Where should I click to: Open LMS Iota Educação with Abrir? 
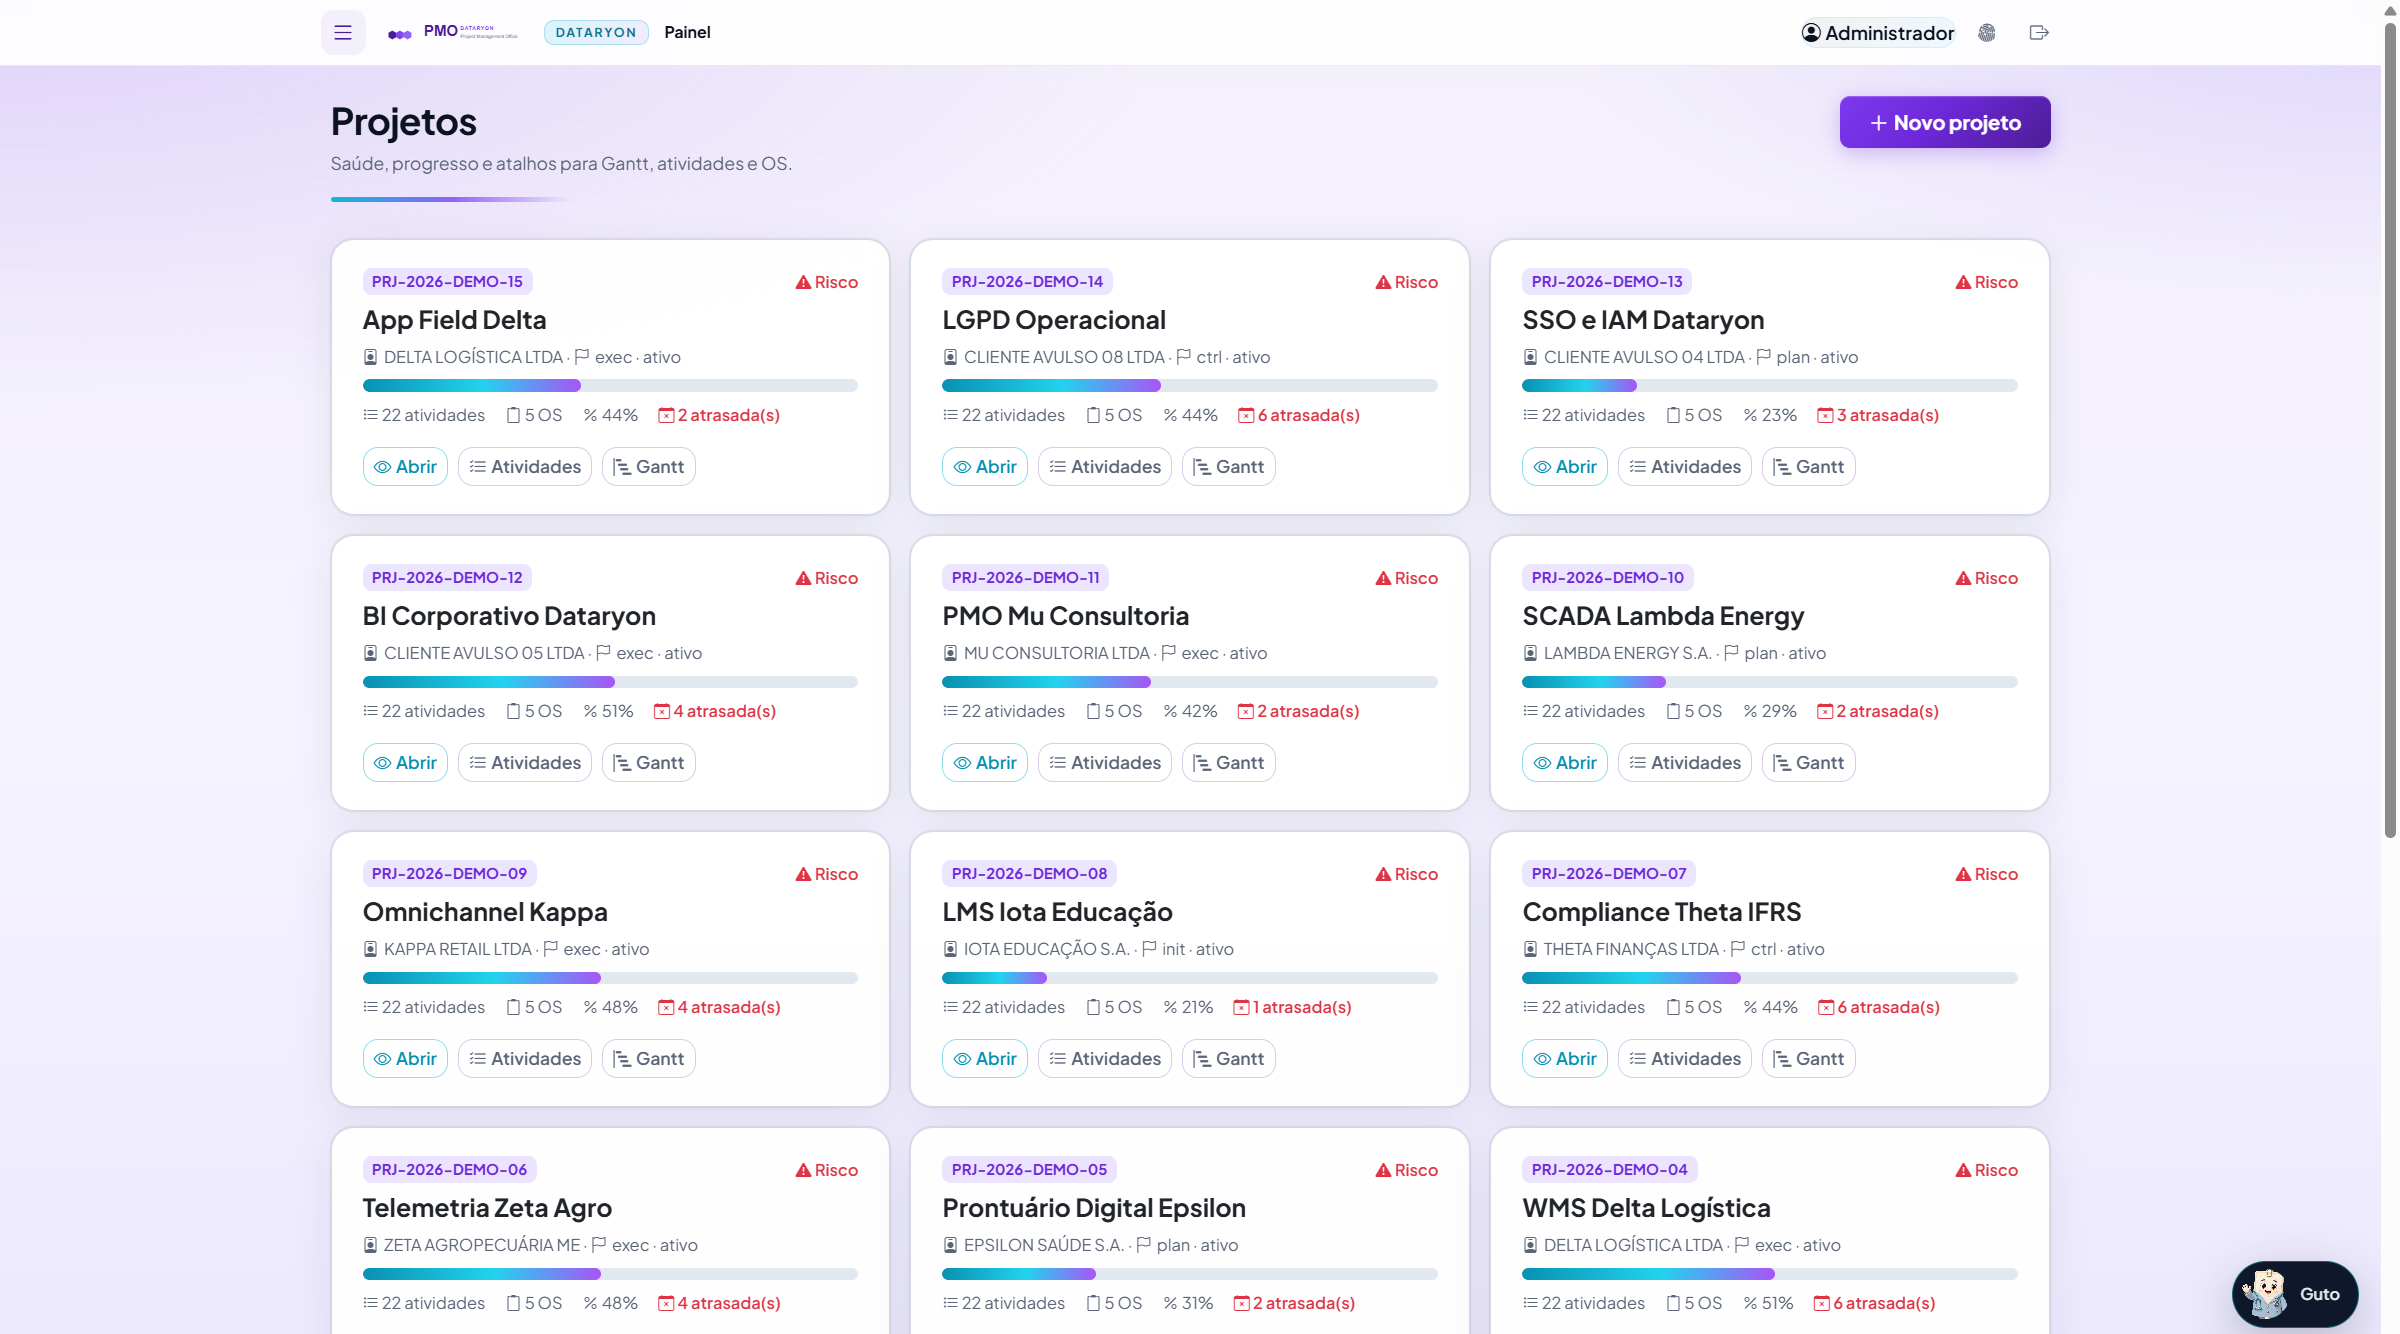pos(985,1059)
